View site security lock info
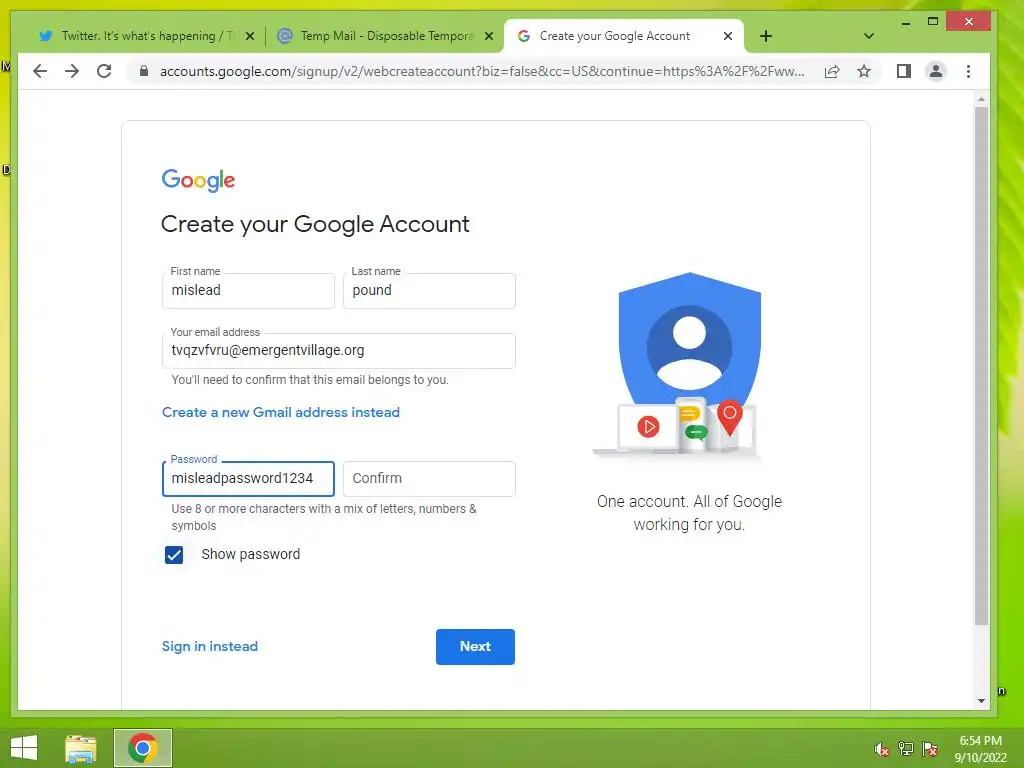Screen dimensions: 1024x768 [144, 71]
